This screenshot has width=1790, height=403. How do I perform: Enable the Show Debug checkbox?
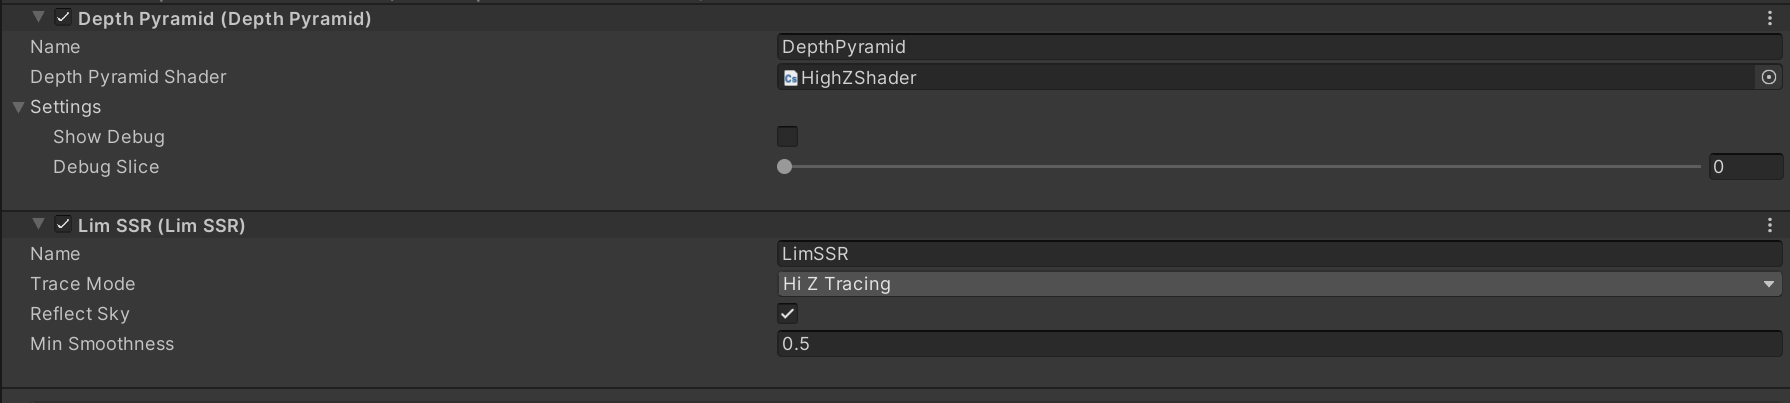click(788, 137)
